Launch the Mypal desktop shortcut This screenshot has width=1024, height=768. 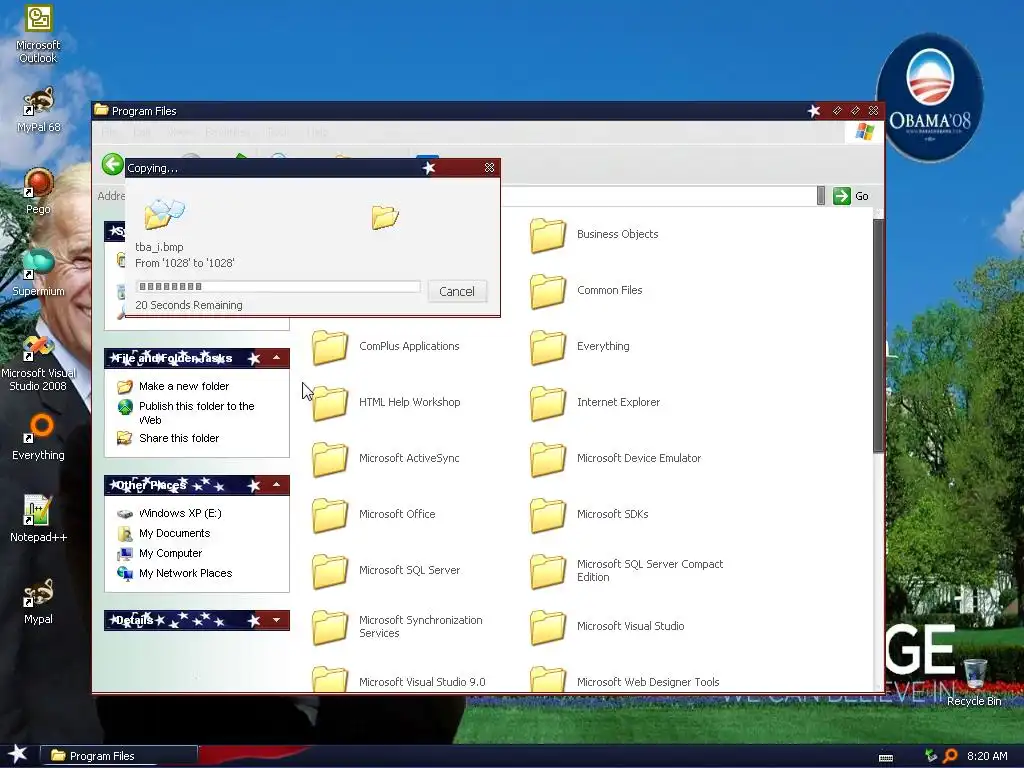coord(39,601)
